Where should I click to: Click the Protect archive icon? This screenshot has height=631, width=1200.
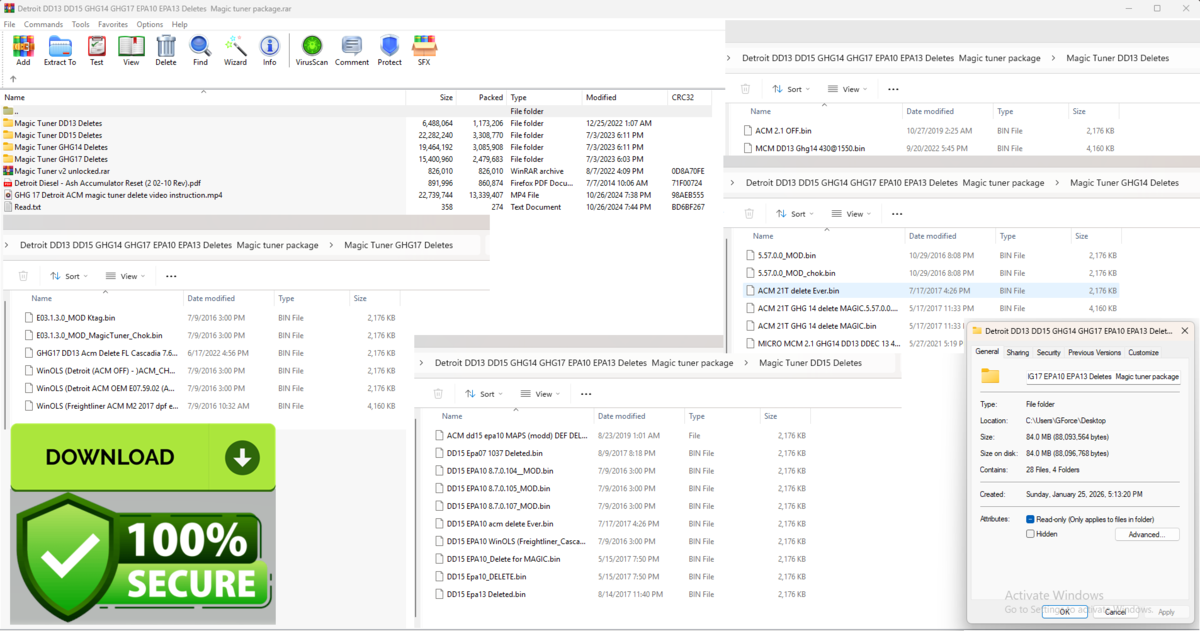pyautogui.click(x=389, y=49)
